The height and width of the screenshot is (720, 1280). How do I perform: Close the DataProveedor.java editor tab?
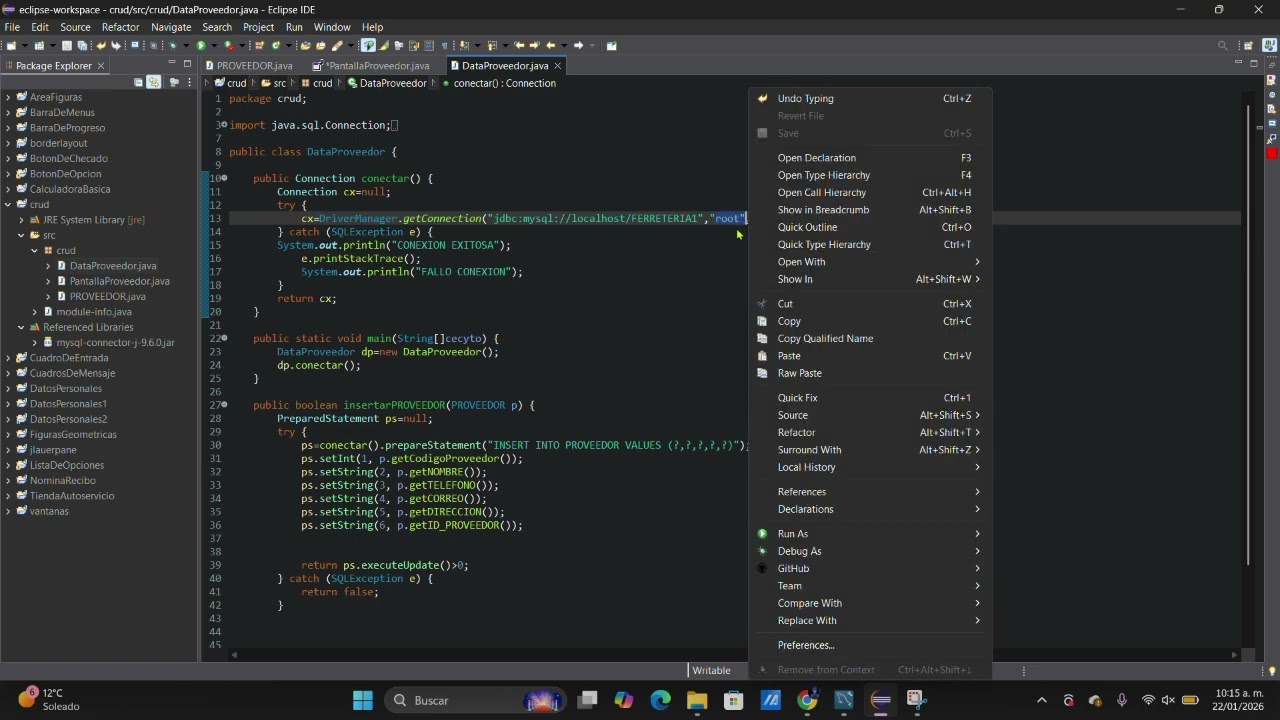558,66
